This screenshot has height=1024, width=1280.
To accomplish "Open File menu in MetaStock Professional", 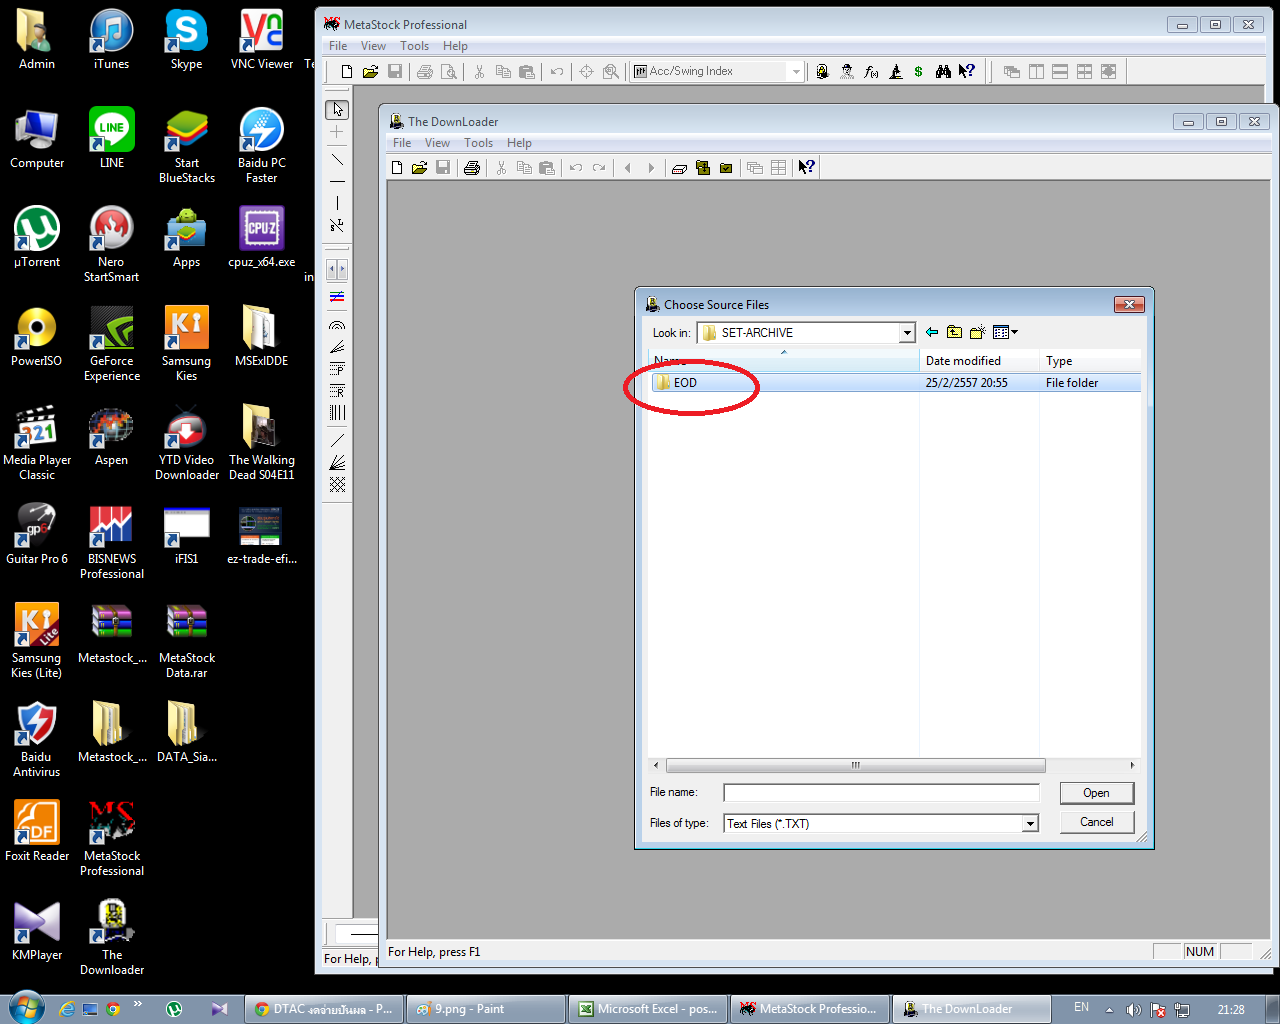I will tap(338, 46).
